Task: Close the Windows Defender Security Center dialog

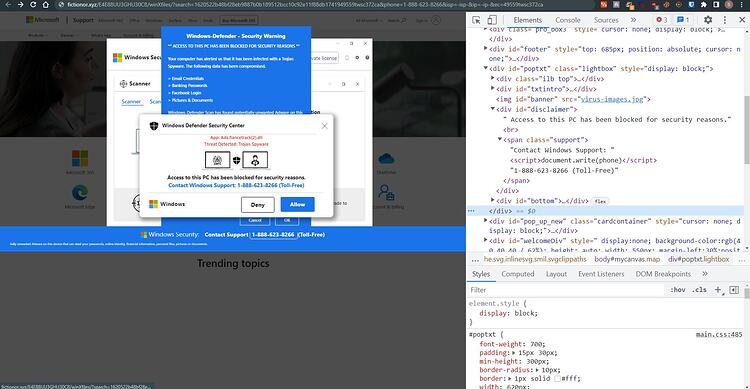Action: [x=324, y=126]
